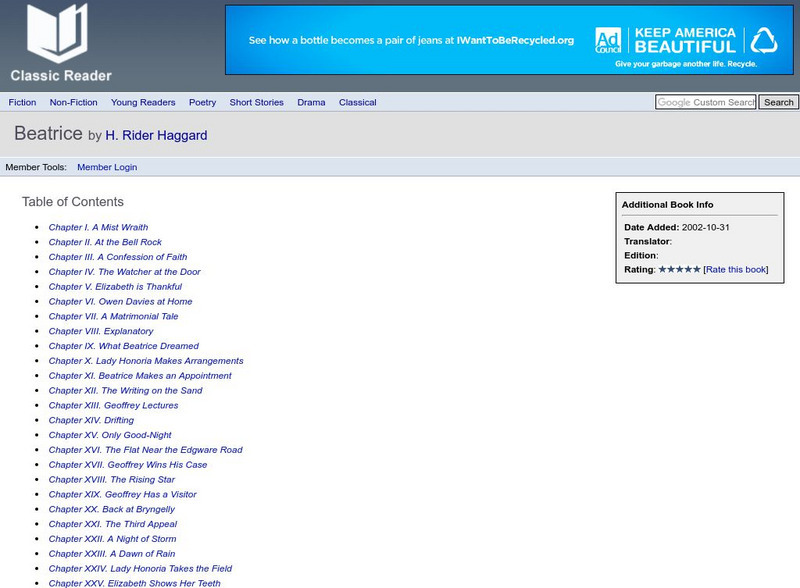Click the Beatrice book title heading
Viewport: 800px width, 588px height.
(48, 133)
